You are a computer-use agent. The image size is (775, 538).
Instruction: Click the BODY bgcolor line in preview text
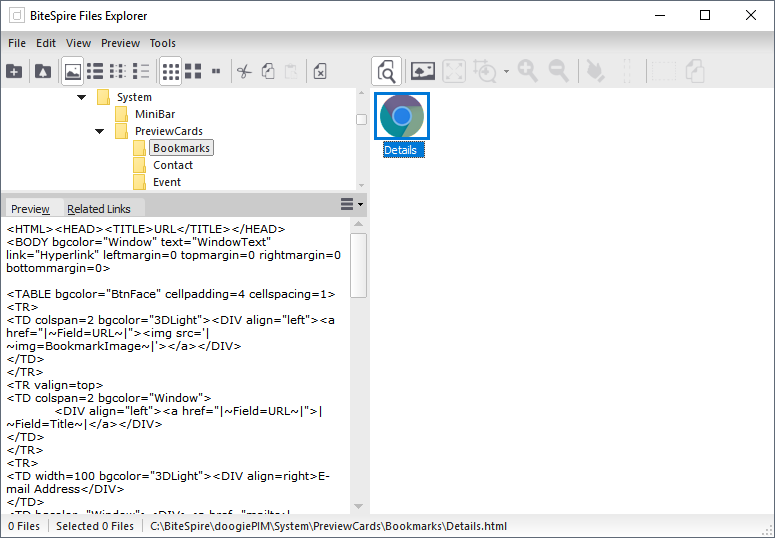[x=139, y=242]
